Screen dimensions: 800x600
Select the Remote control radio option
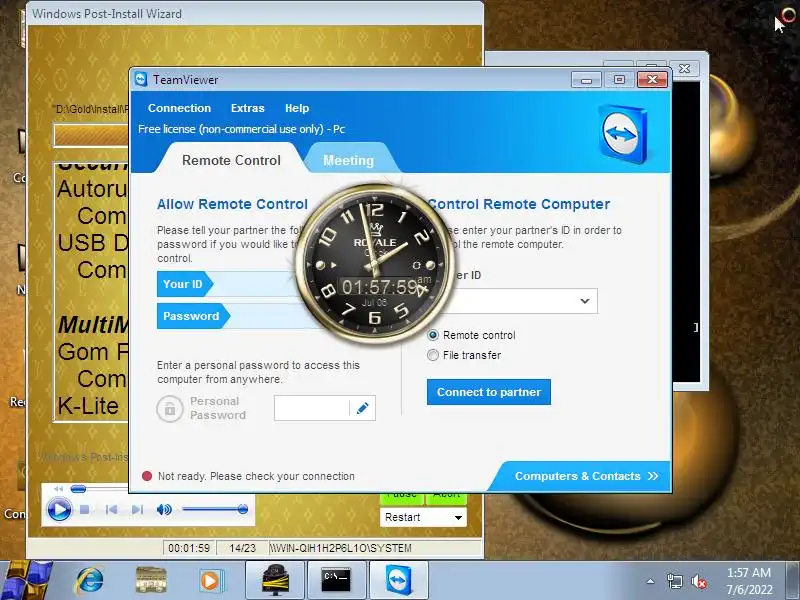(433, 335)
